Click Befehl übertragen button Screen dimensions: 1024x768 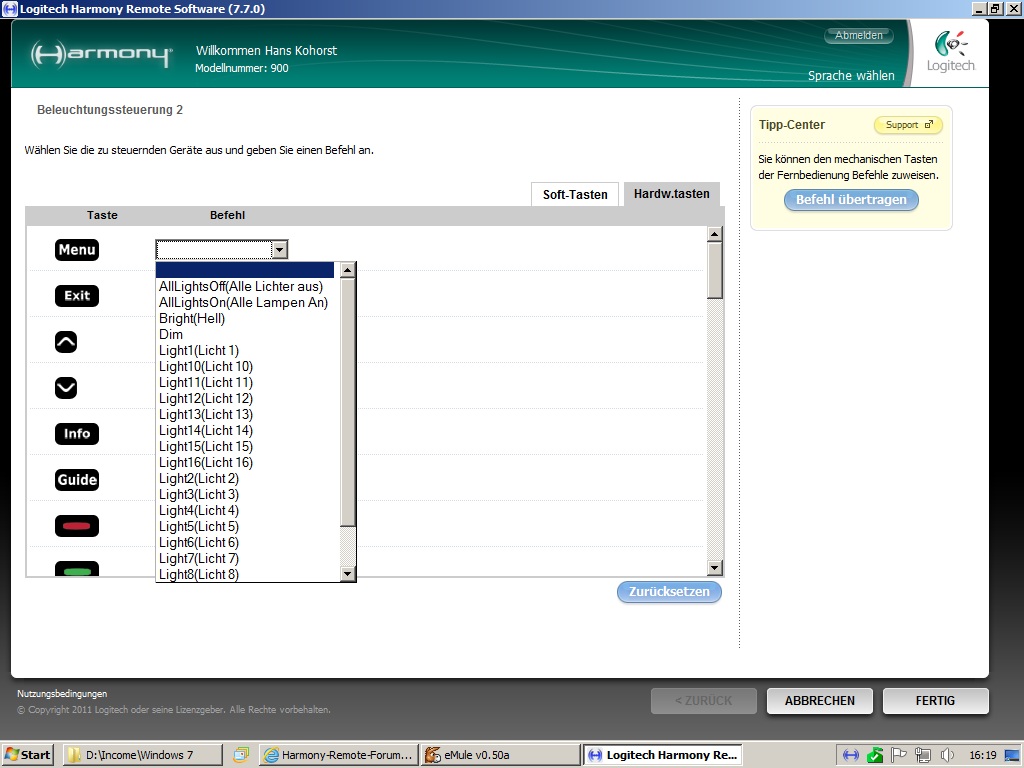pos(851,200)
